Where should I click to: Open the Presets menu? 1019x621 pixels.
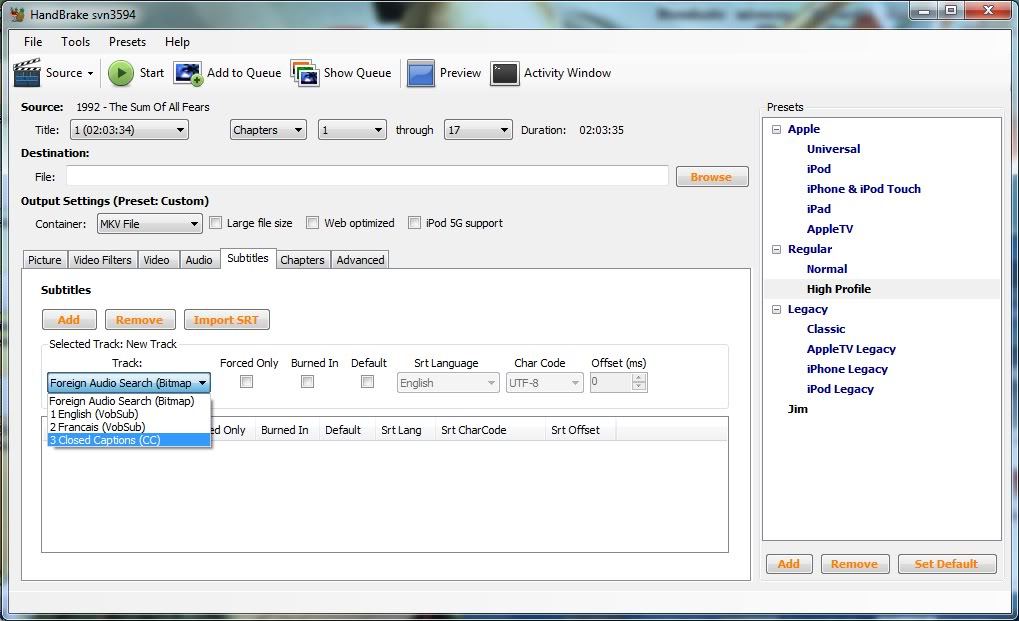(x=127, y=42)
